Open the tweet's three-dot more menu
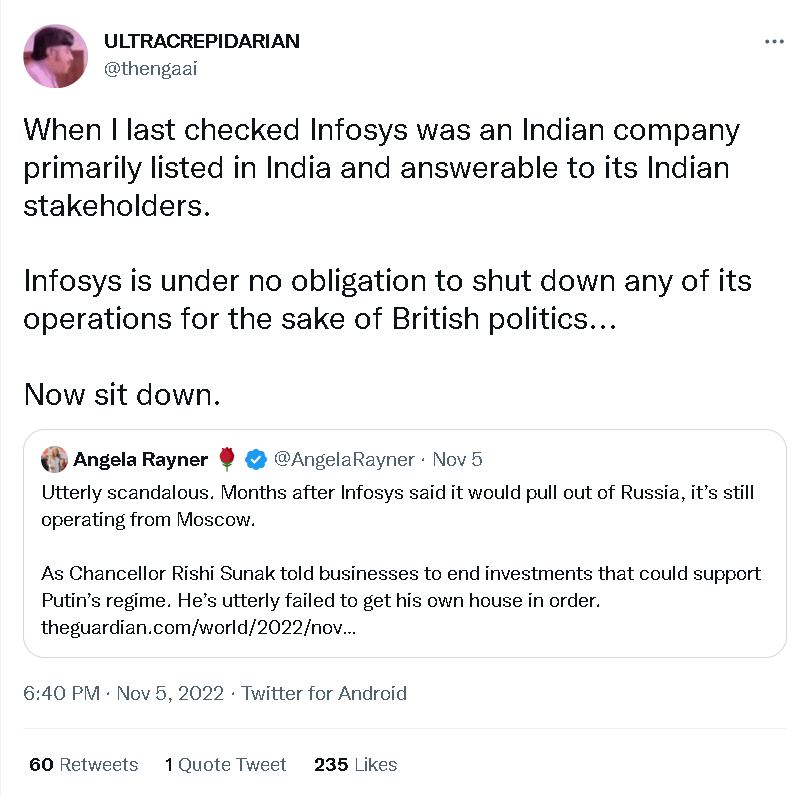This screenshot has width=804, height=797. pos(774,42)
